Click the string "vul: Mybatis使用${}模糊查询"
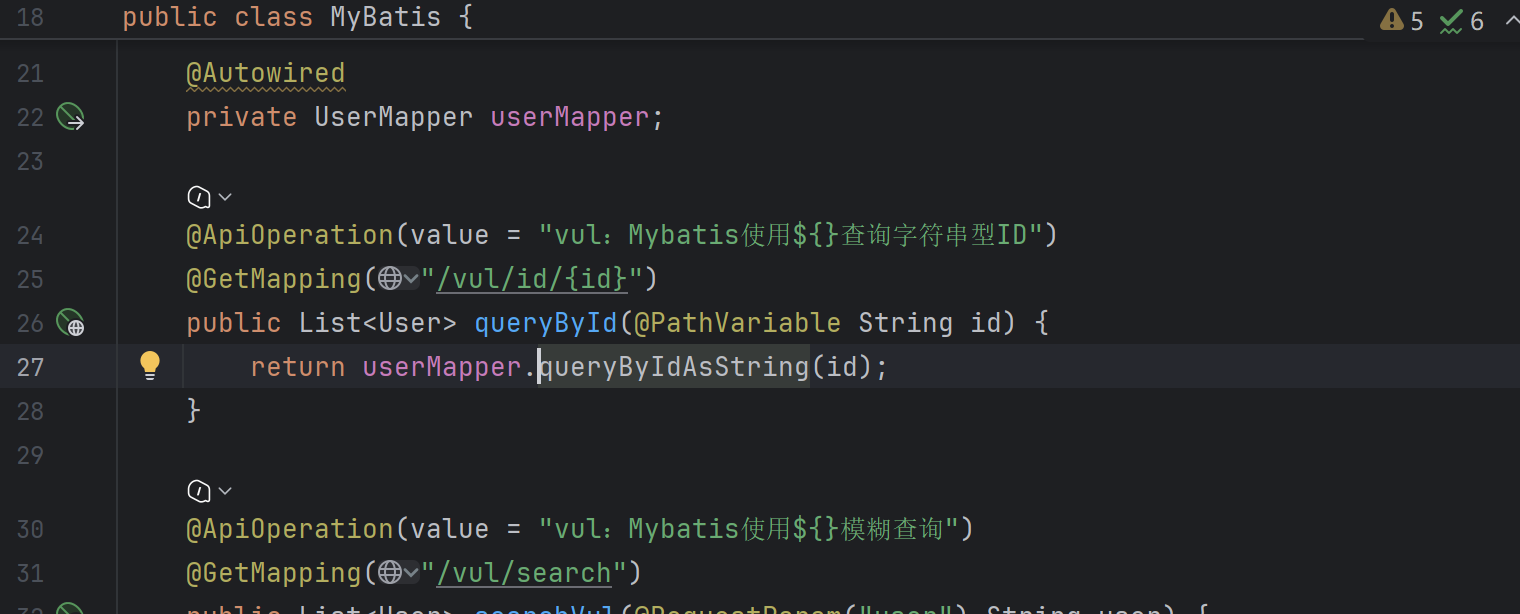Image resolution: width=1520 pixels, height=614 pixels. (749, 529)
